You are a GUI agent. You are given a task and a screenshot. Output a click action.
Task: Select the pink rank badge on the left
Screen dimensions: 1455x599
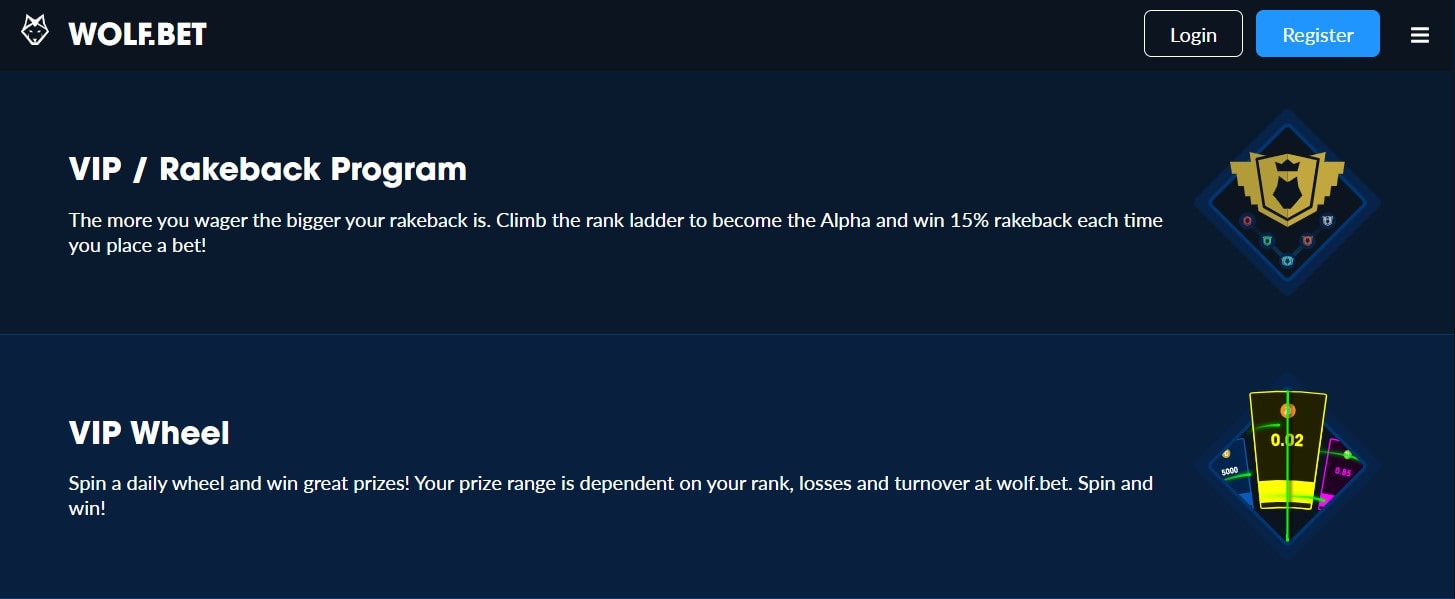coord(1247,220)
